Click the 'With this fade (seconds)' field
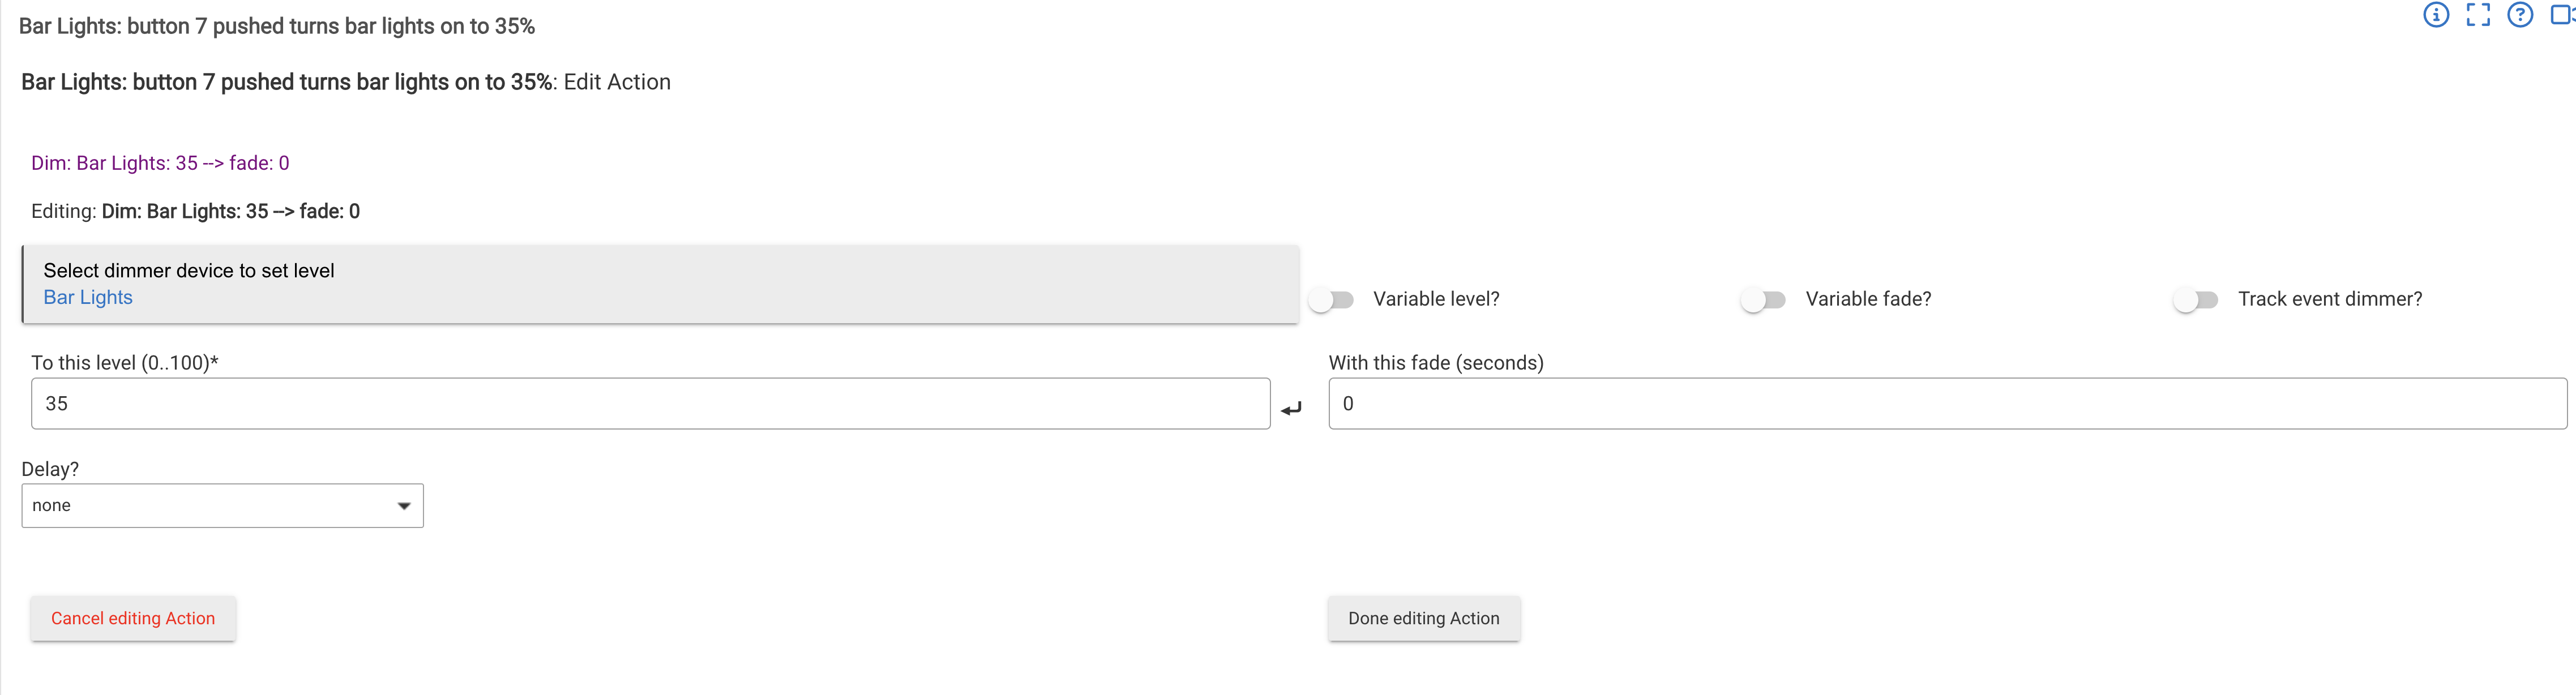 pos(1946,404)
